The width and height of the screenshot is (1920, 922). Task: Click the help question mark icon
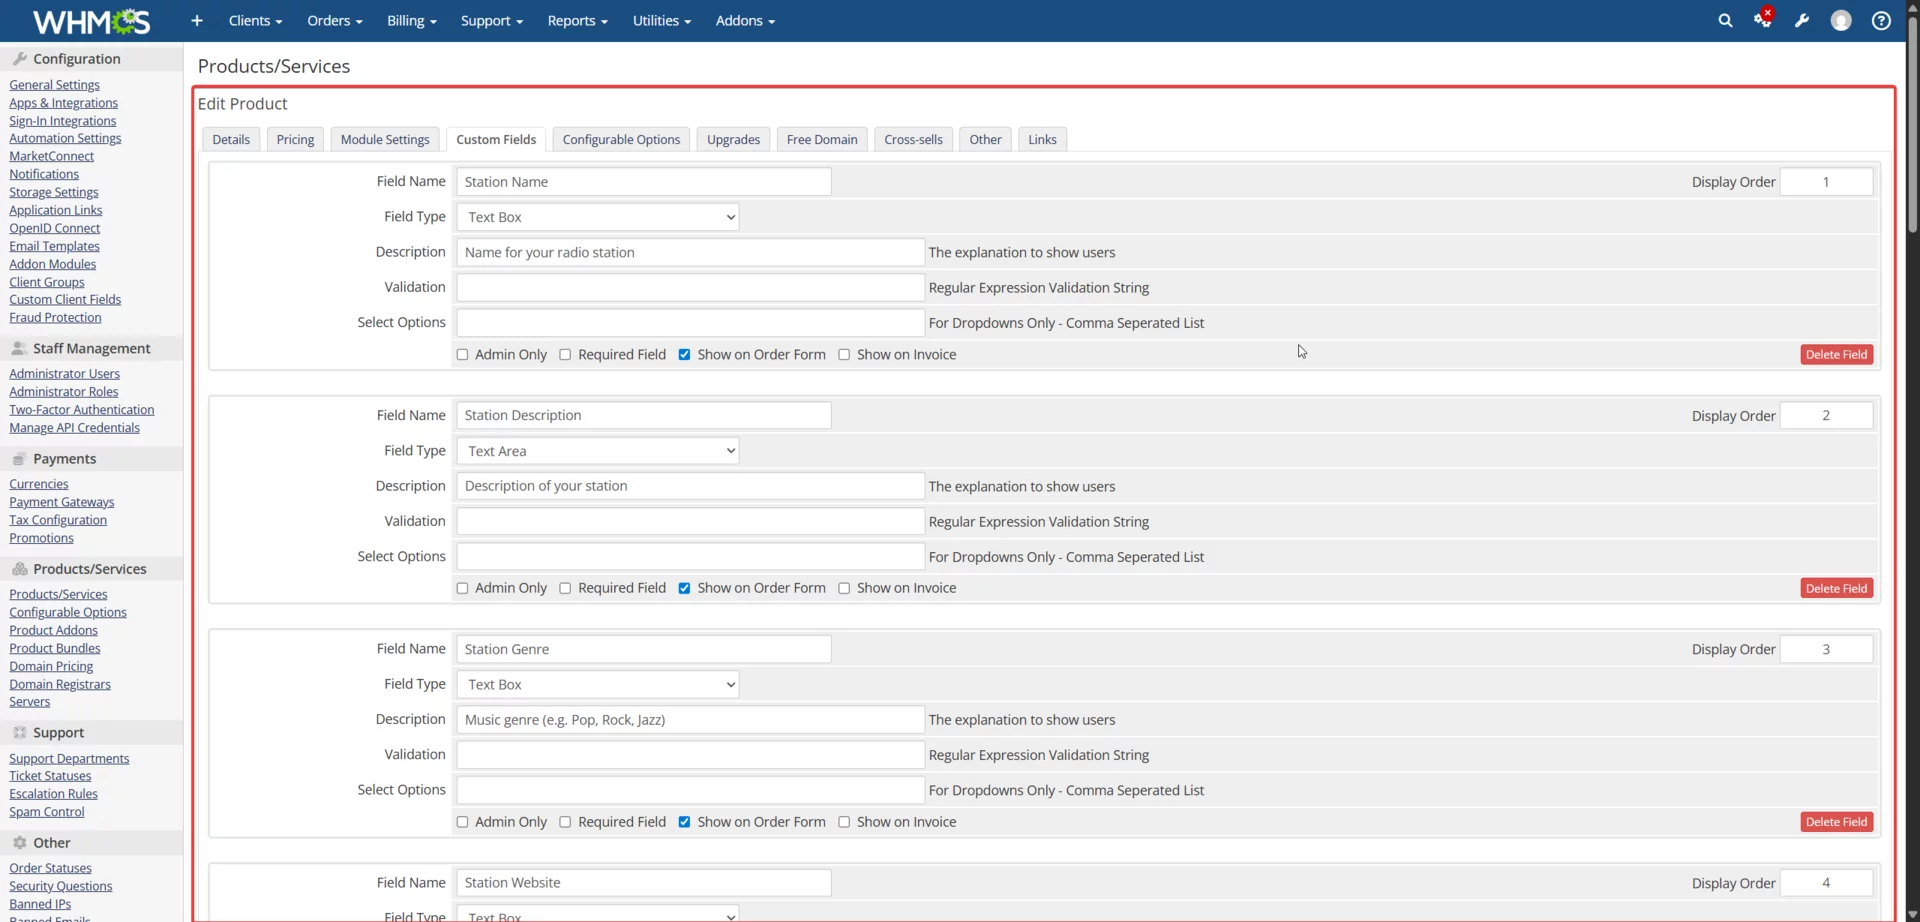pos(1881,20)
